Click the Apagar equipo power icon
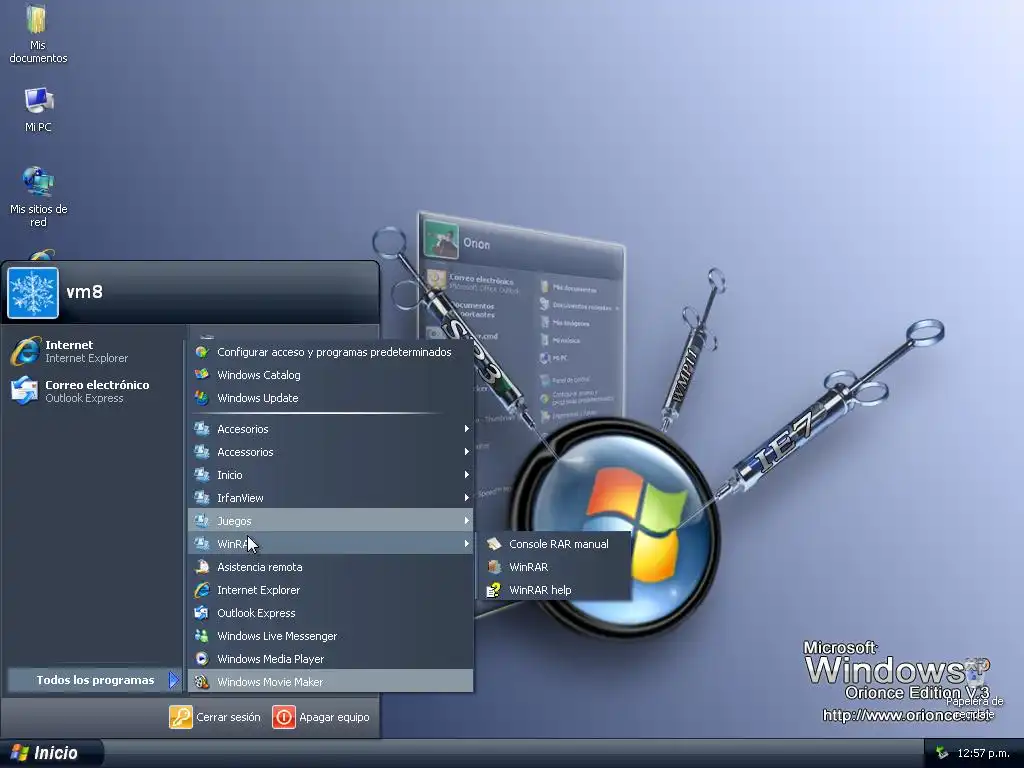The image size is (1024, 768). [283, 717]
